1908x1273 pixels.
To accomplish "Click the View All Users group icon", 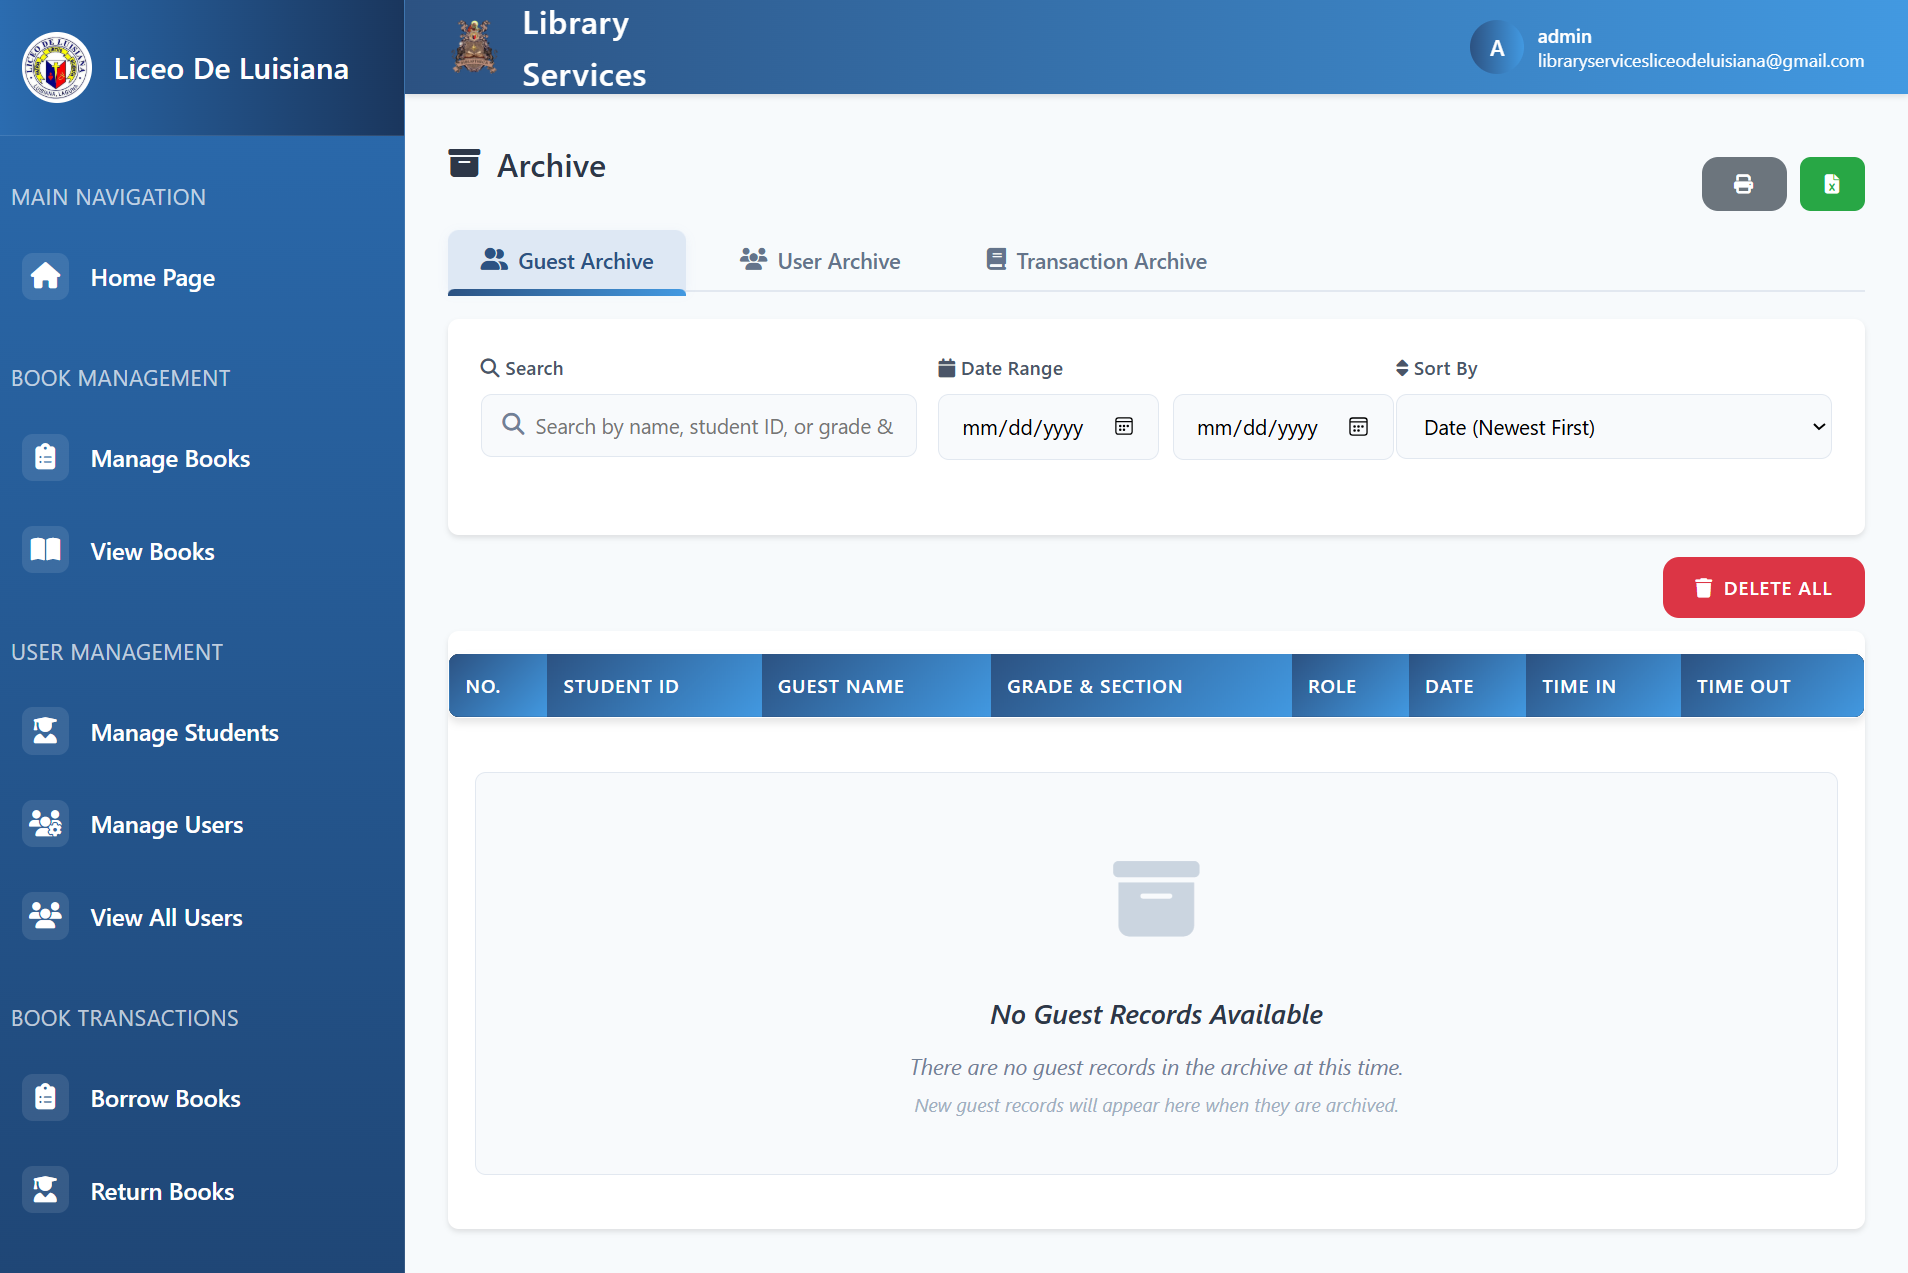I will 44,915.
